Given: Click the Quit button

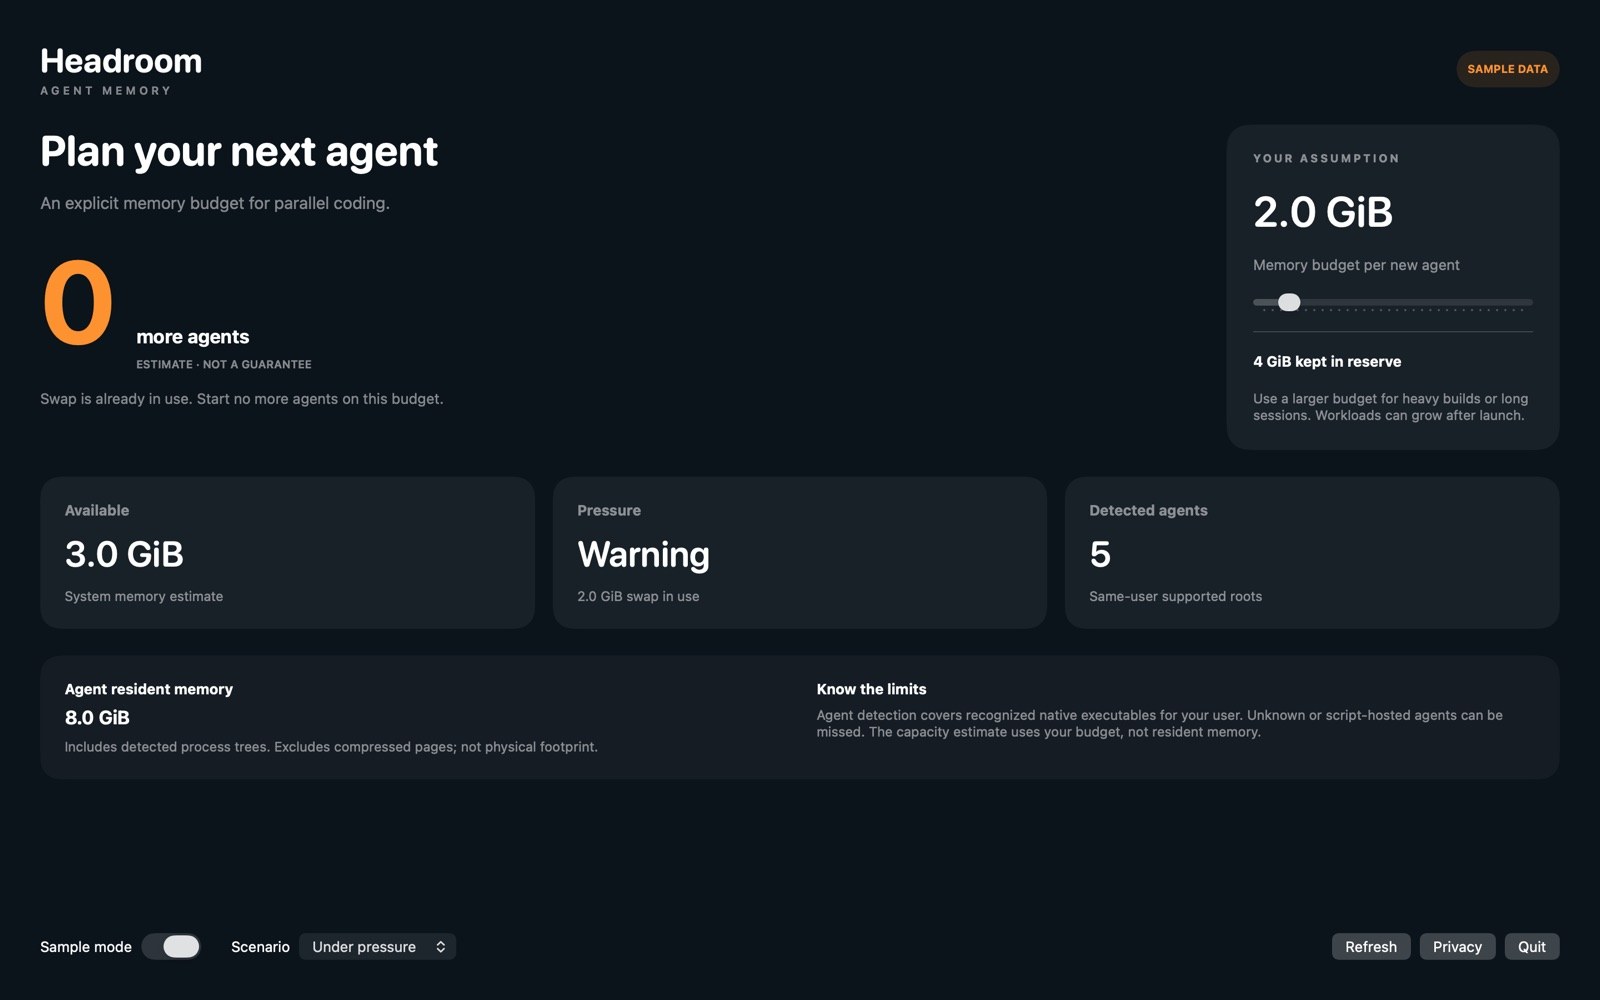Looking at the screenshot, I should point(1532,947).
